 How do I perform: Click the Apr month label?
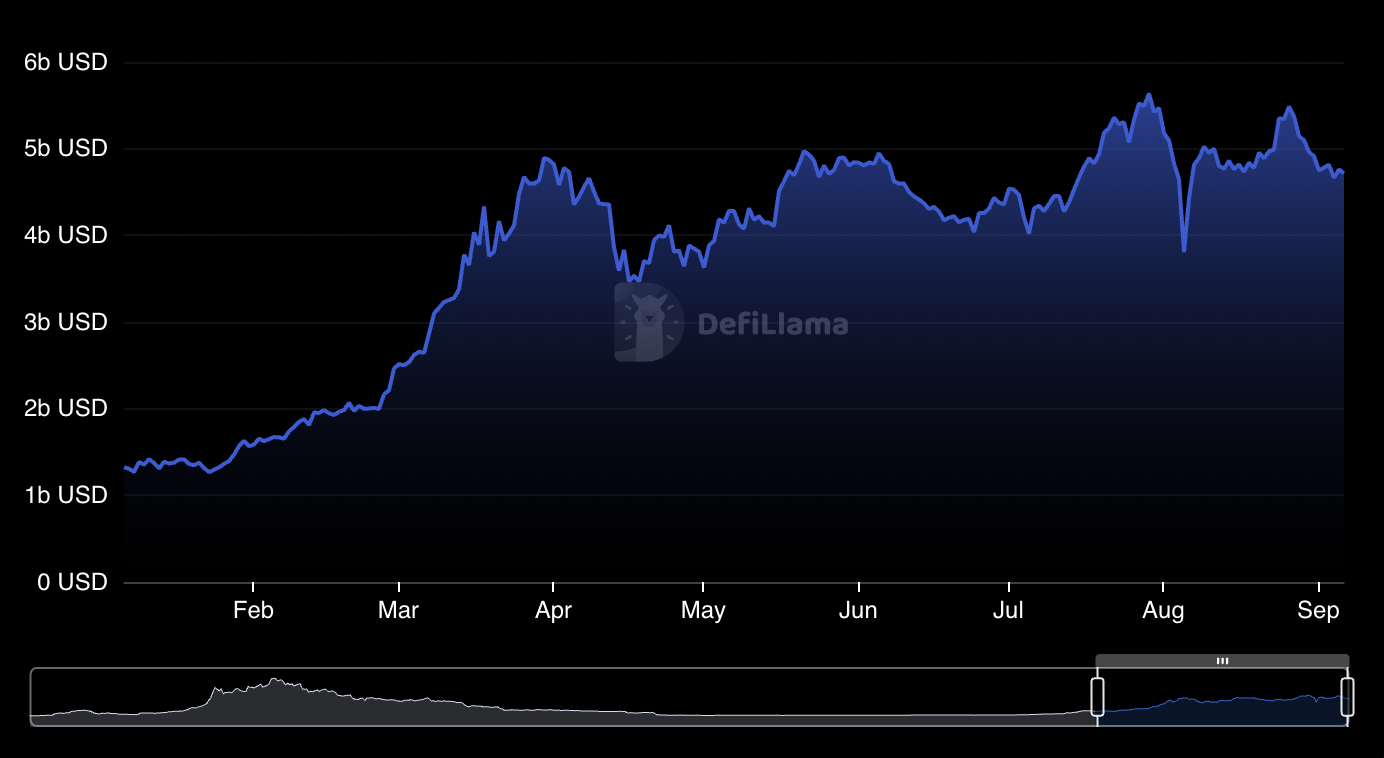point(553,611)
